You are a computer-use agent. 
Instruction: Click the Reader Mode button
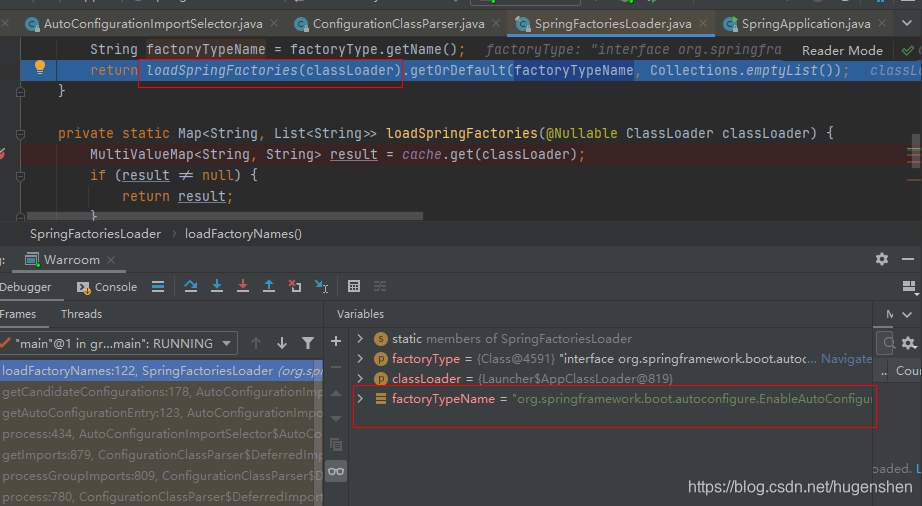tap(842, 51)
